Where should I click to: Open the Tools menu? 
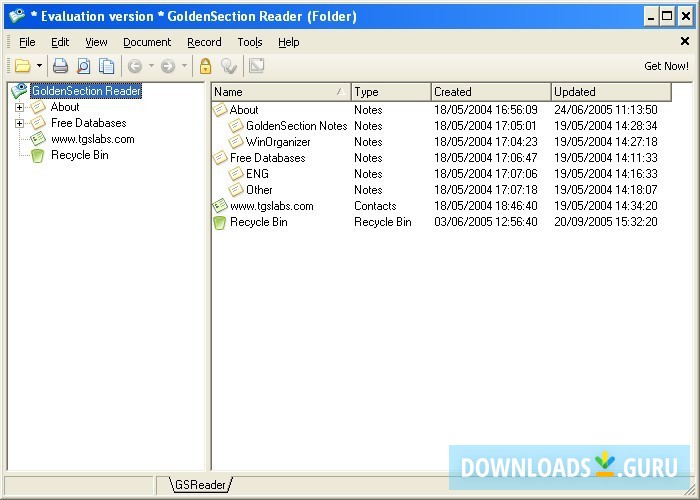(x=250, y=42)
